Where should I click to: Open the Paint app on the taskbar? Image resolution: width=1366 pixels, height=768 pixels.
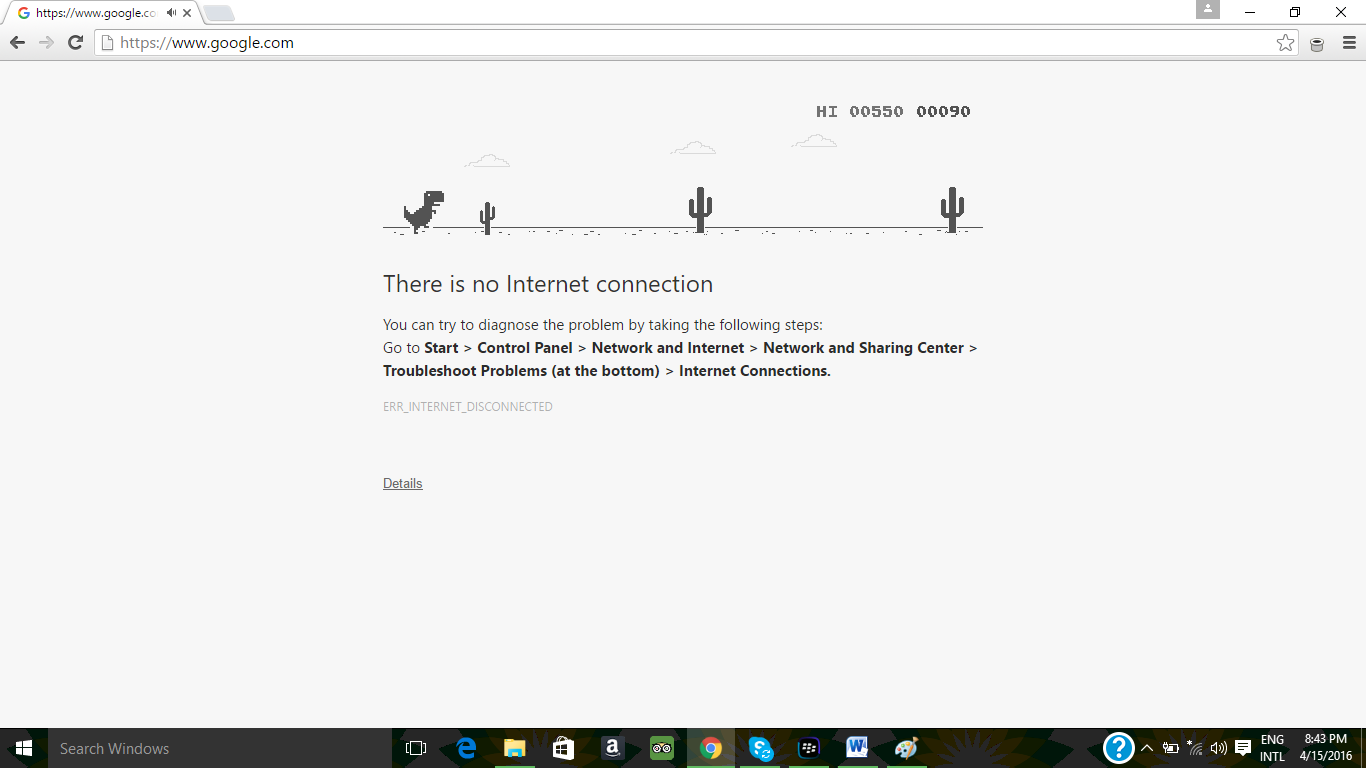click(x=906, y=748)
